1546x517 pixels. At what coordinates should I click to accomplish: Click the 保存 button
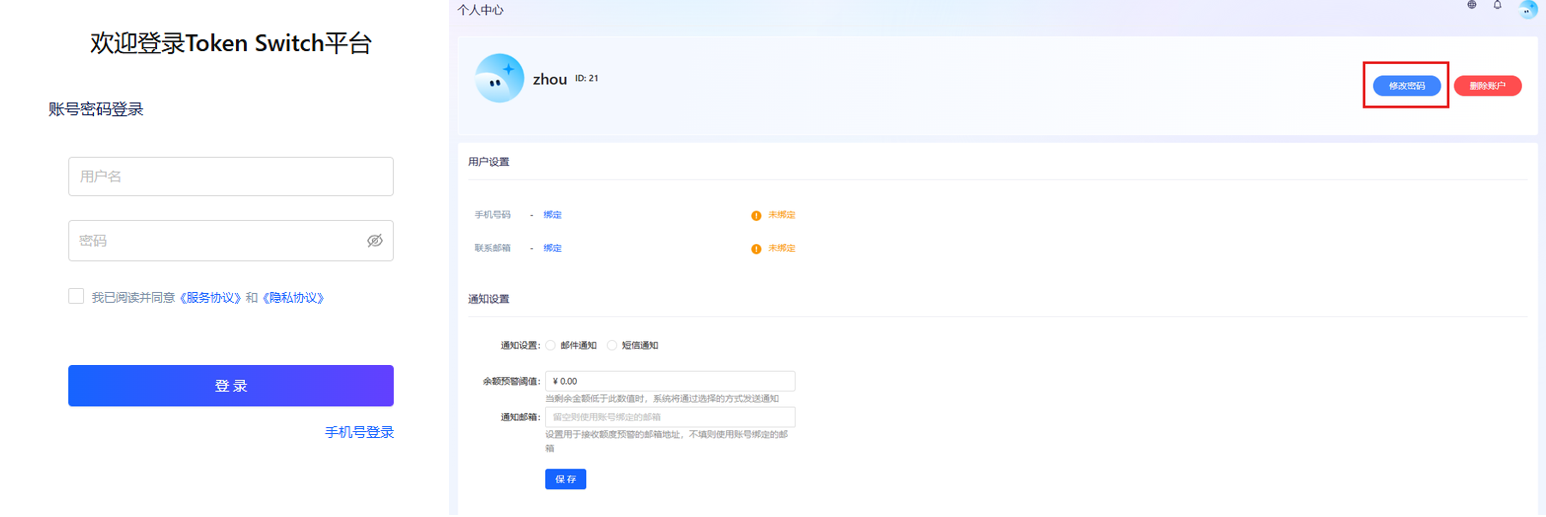565,479
